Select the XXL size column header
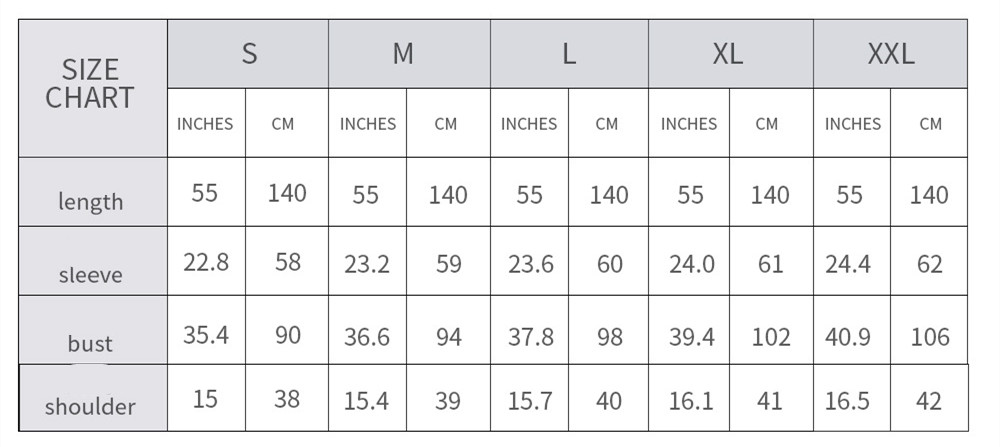This screenshot has height=447, width=1000. point(890,54)
